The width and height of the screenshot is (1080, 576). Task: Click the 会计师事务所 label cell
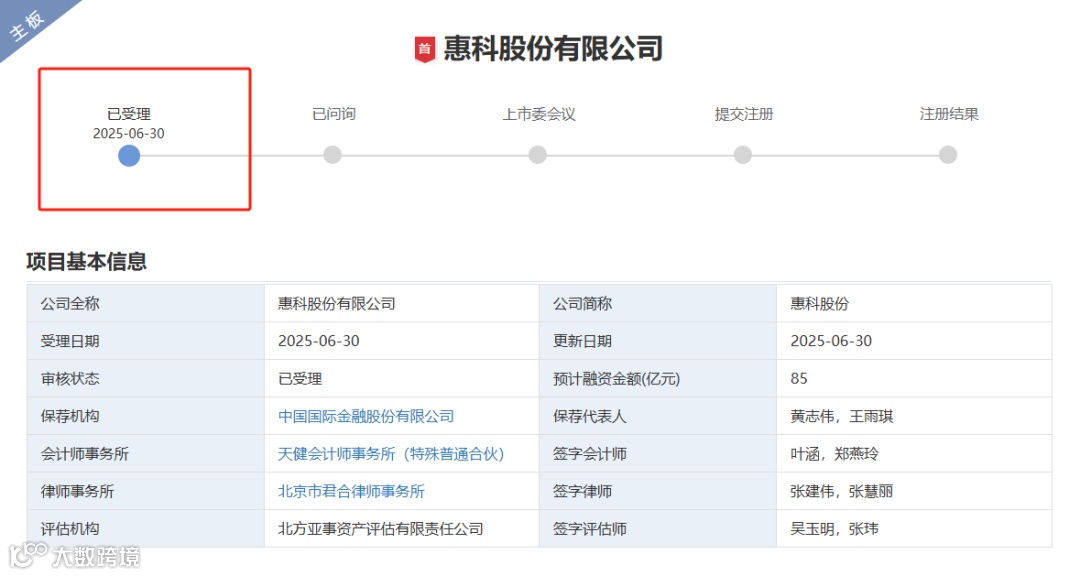145,453
